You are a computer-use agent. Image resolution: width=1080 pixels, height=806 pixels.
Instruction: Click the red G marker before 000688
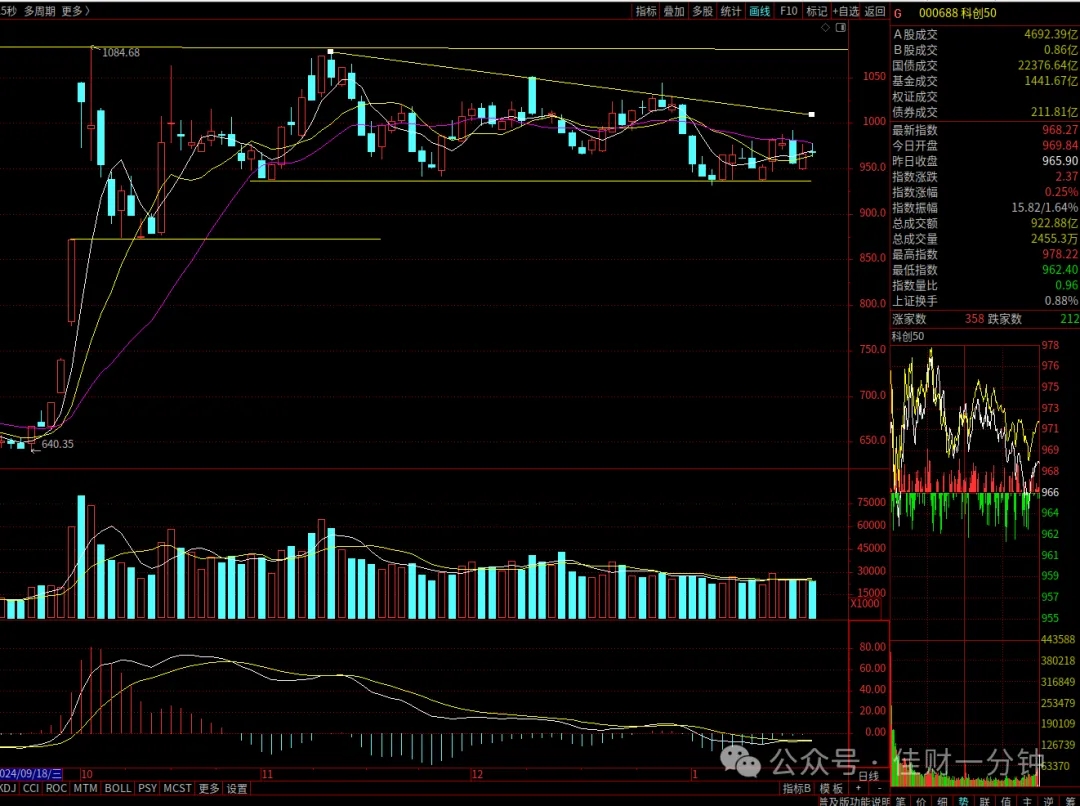click(x=897, y=13)
